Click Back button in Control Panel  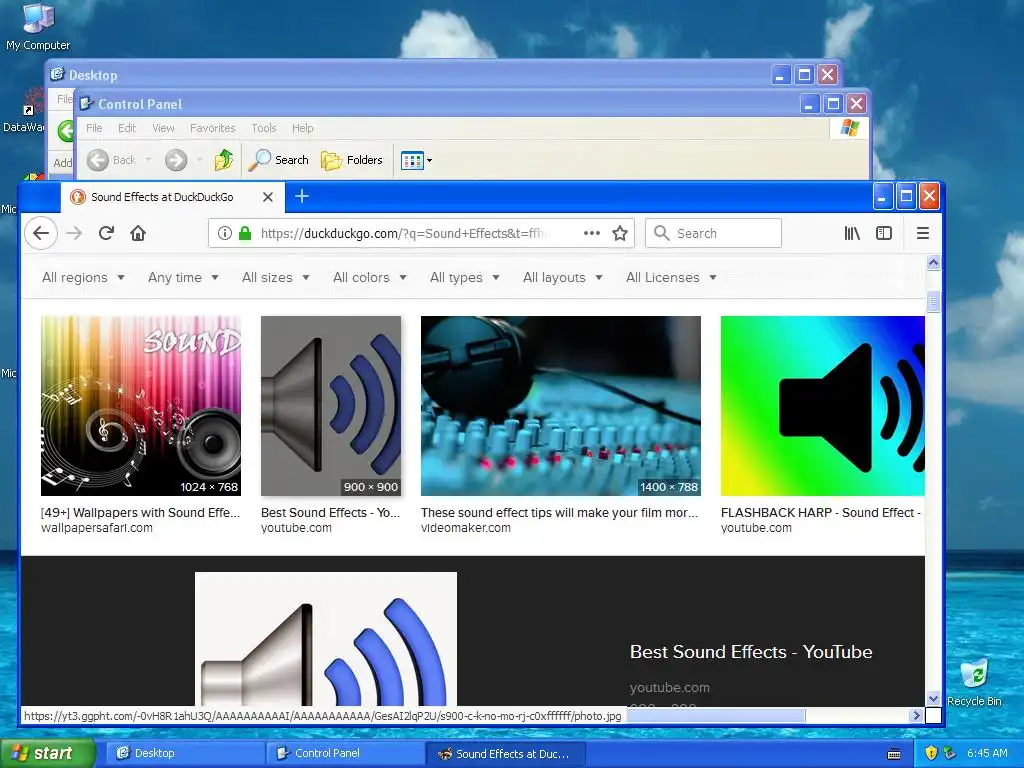click(x=112, y=160)
